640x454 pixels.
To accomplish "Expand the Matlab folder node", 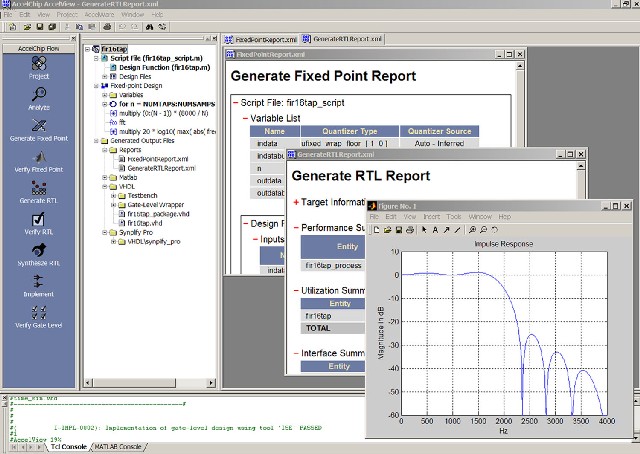I will (105, 178).
